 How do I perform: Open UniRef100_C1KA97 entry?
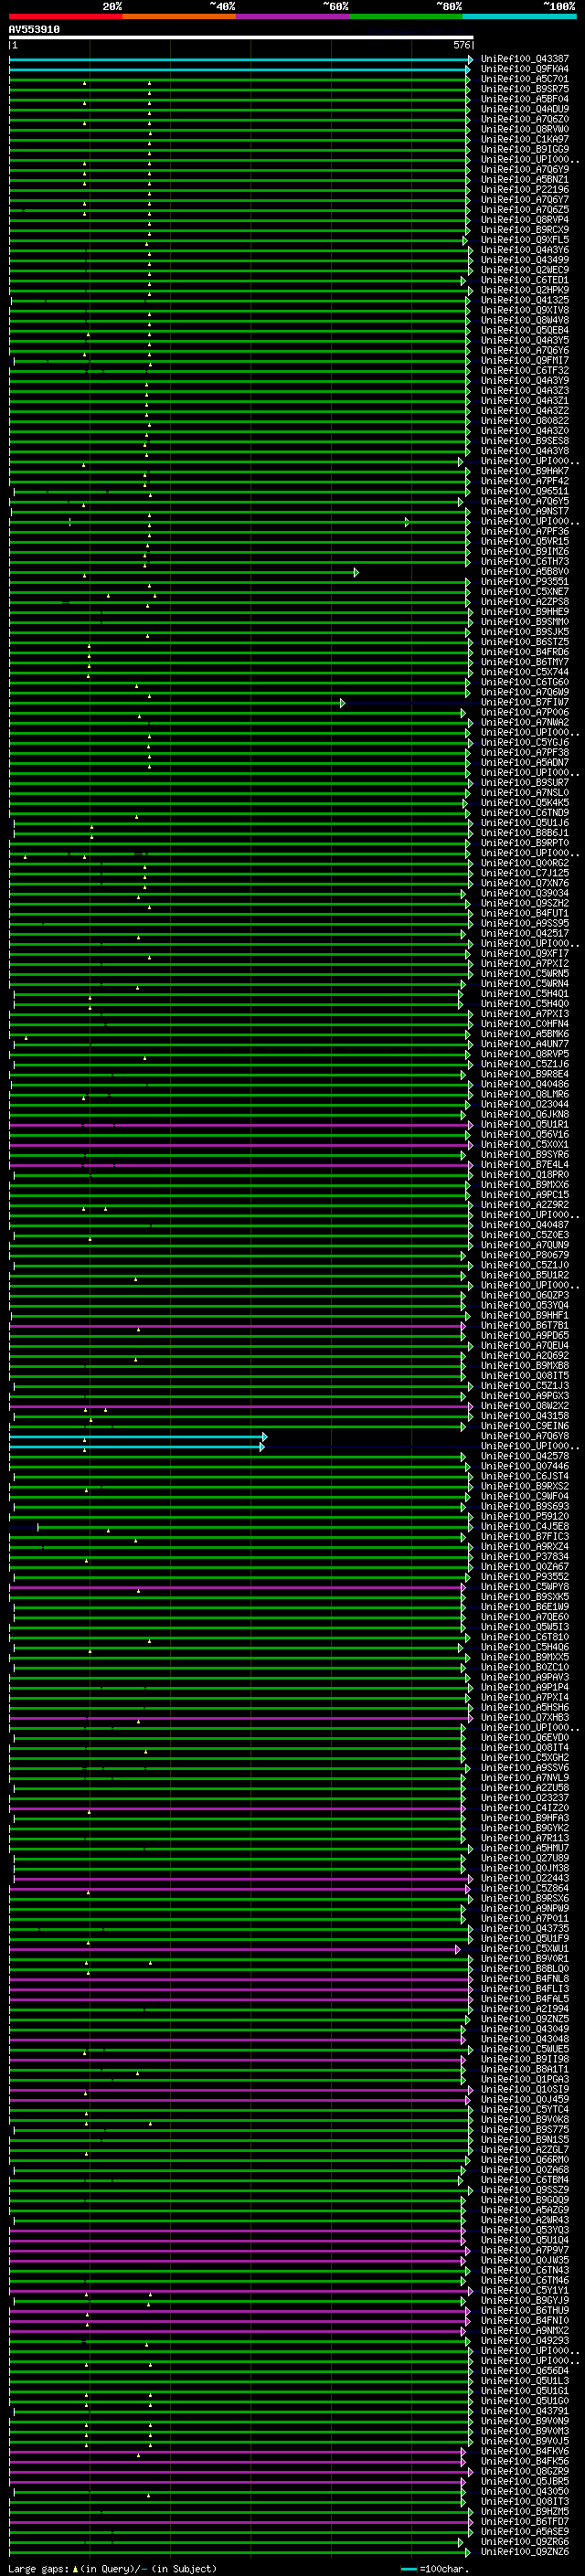[524, 140]
